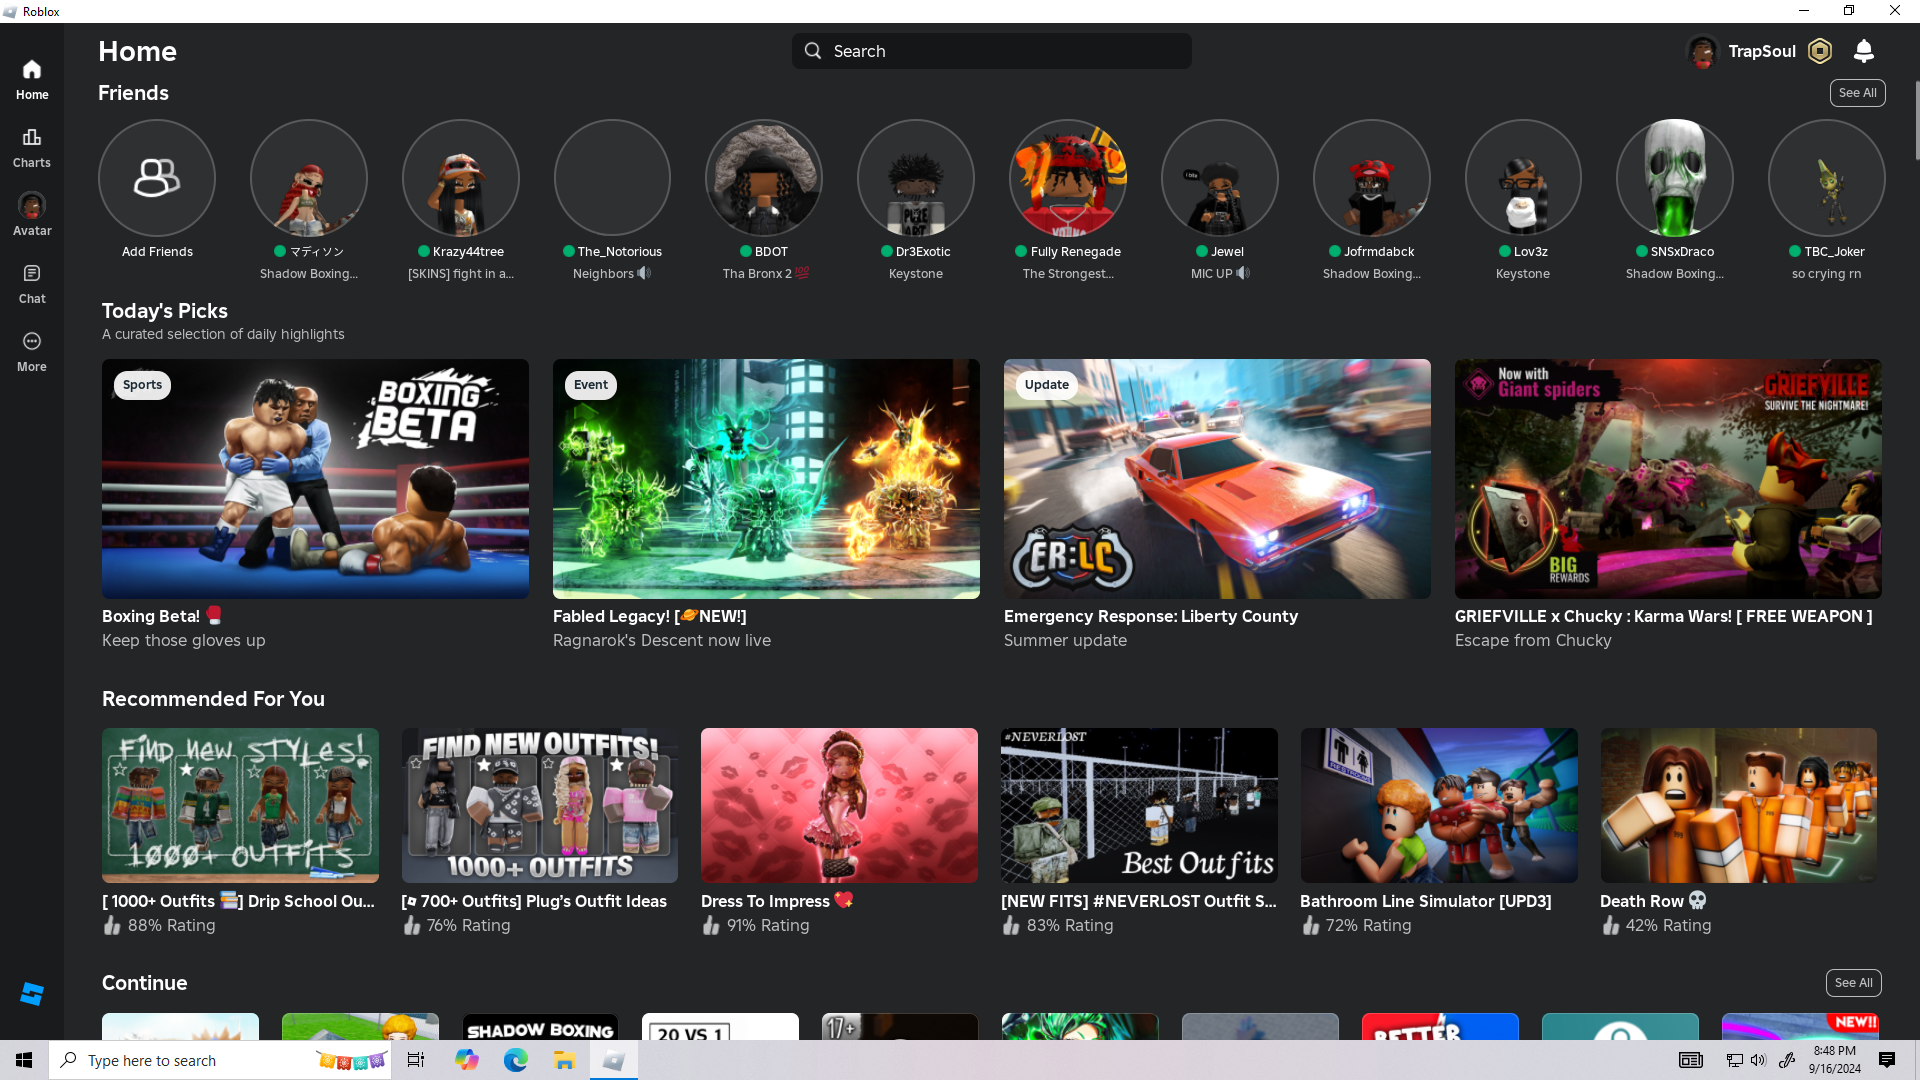Screen dimensions: 1920x1080
Task: Open Emergency Response: Liberty County title
Action: (1151, 617)
